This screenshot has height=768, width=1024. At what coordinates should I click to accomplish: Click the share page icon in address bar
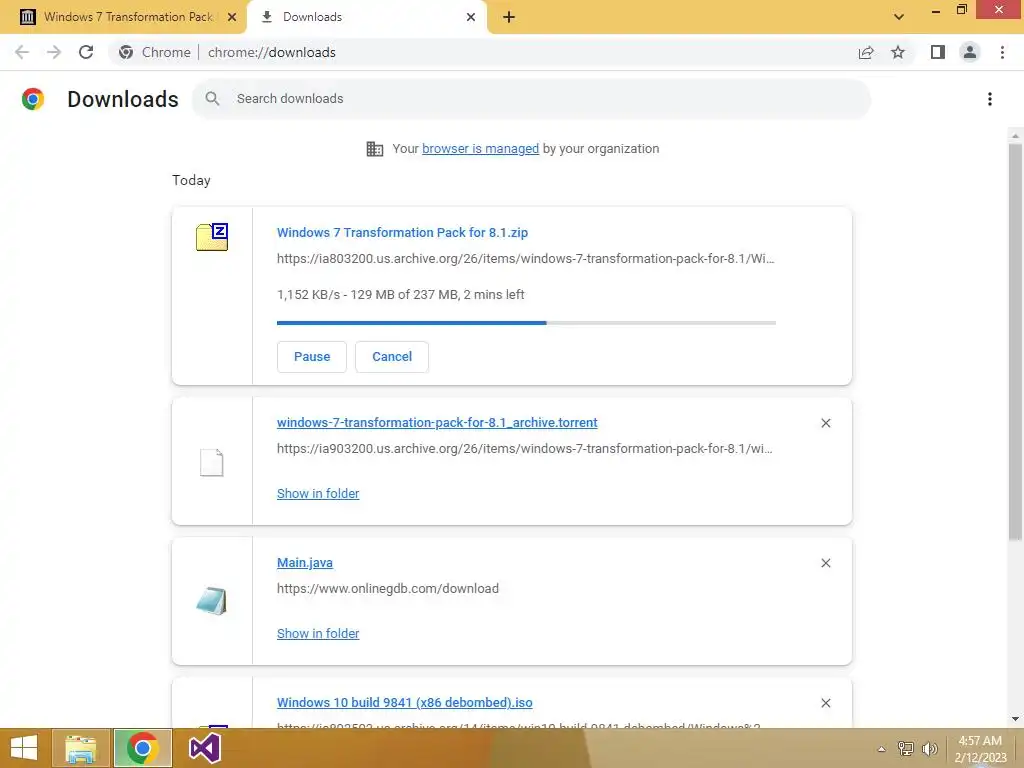coord(866,52)
